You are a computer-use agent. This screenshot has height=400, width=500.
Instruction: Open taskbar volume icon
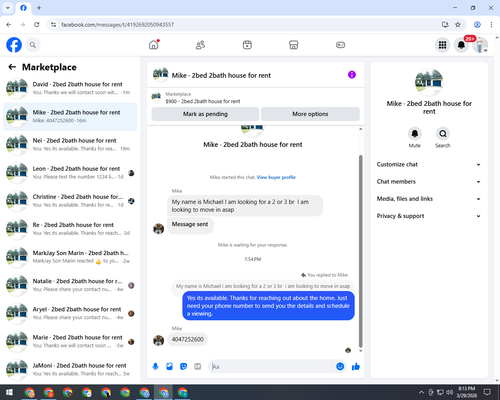pos(450,392)
